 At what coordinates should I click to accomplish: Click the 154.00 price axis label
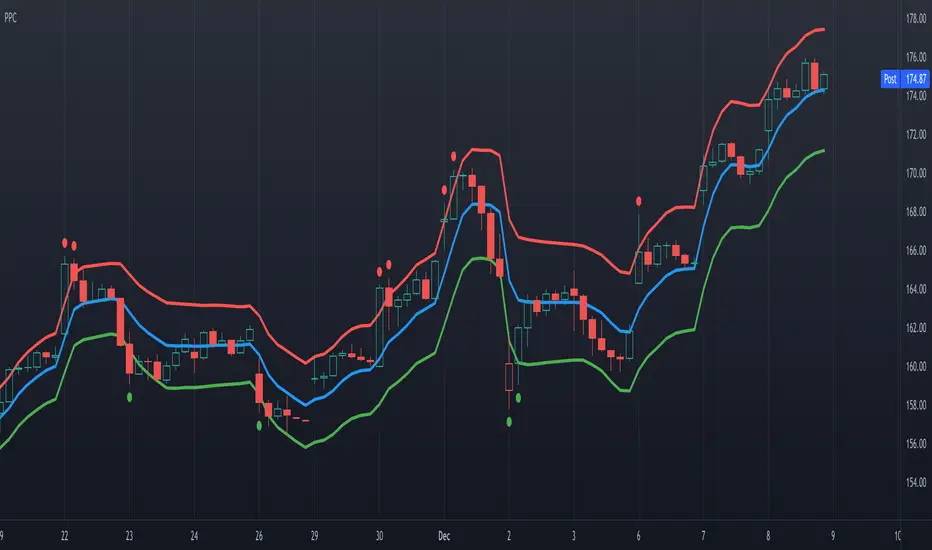(916, 482)
